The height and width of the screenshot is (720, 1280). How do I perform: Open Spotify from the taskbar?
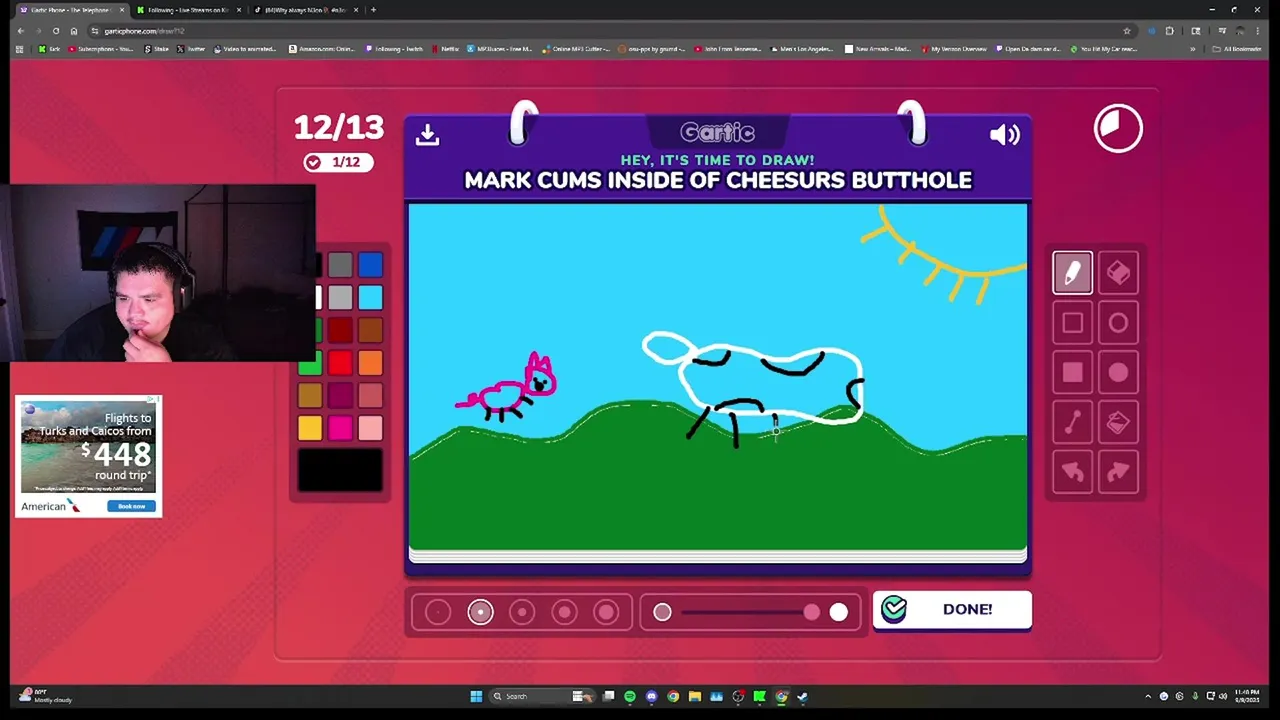(x=630, y=696)
